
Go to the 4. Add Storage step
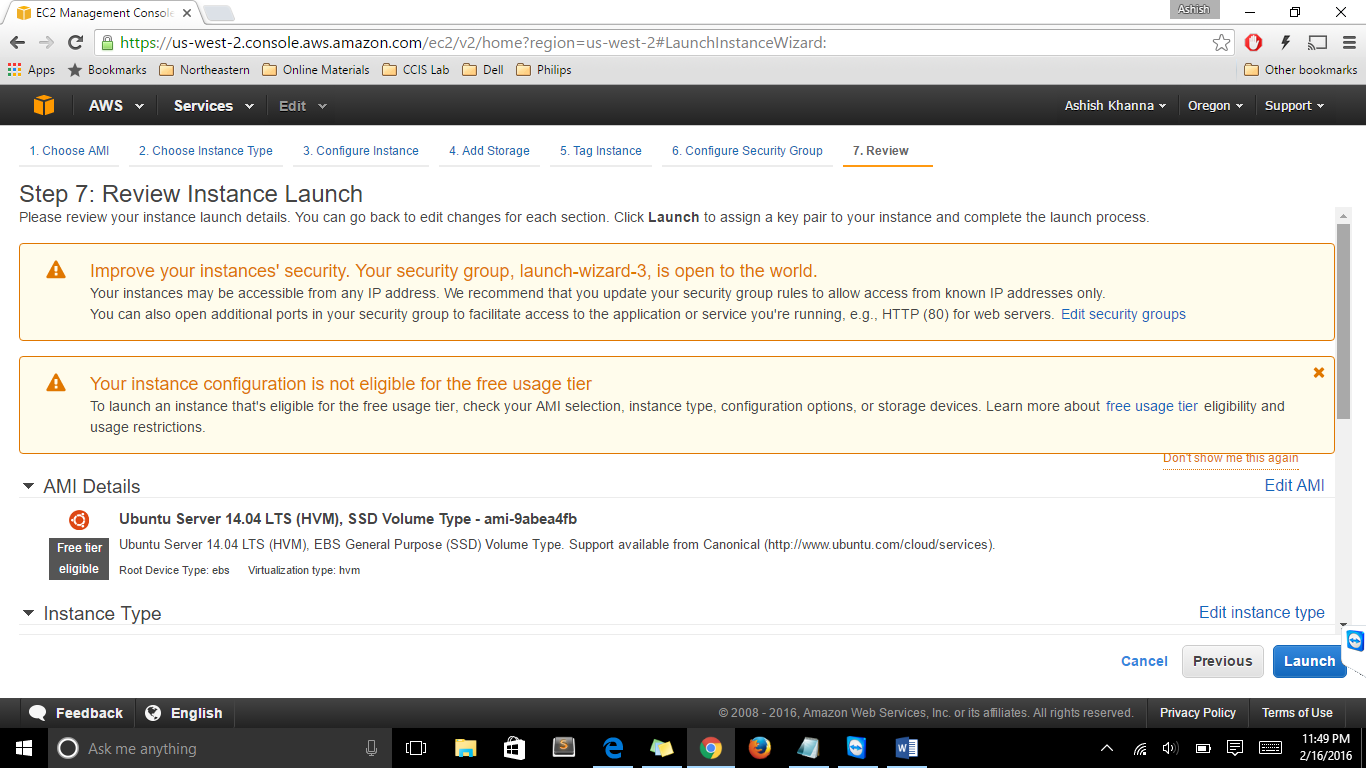(489, 151)
